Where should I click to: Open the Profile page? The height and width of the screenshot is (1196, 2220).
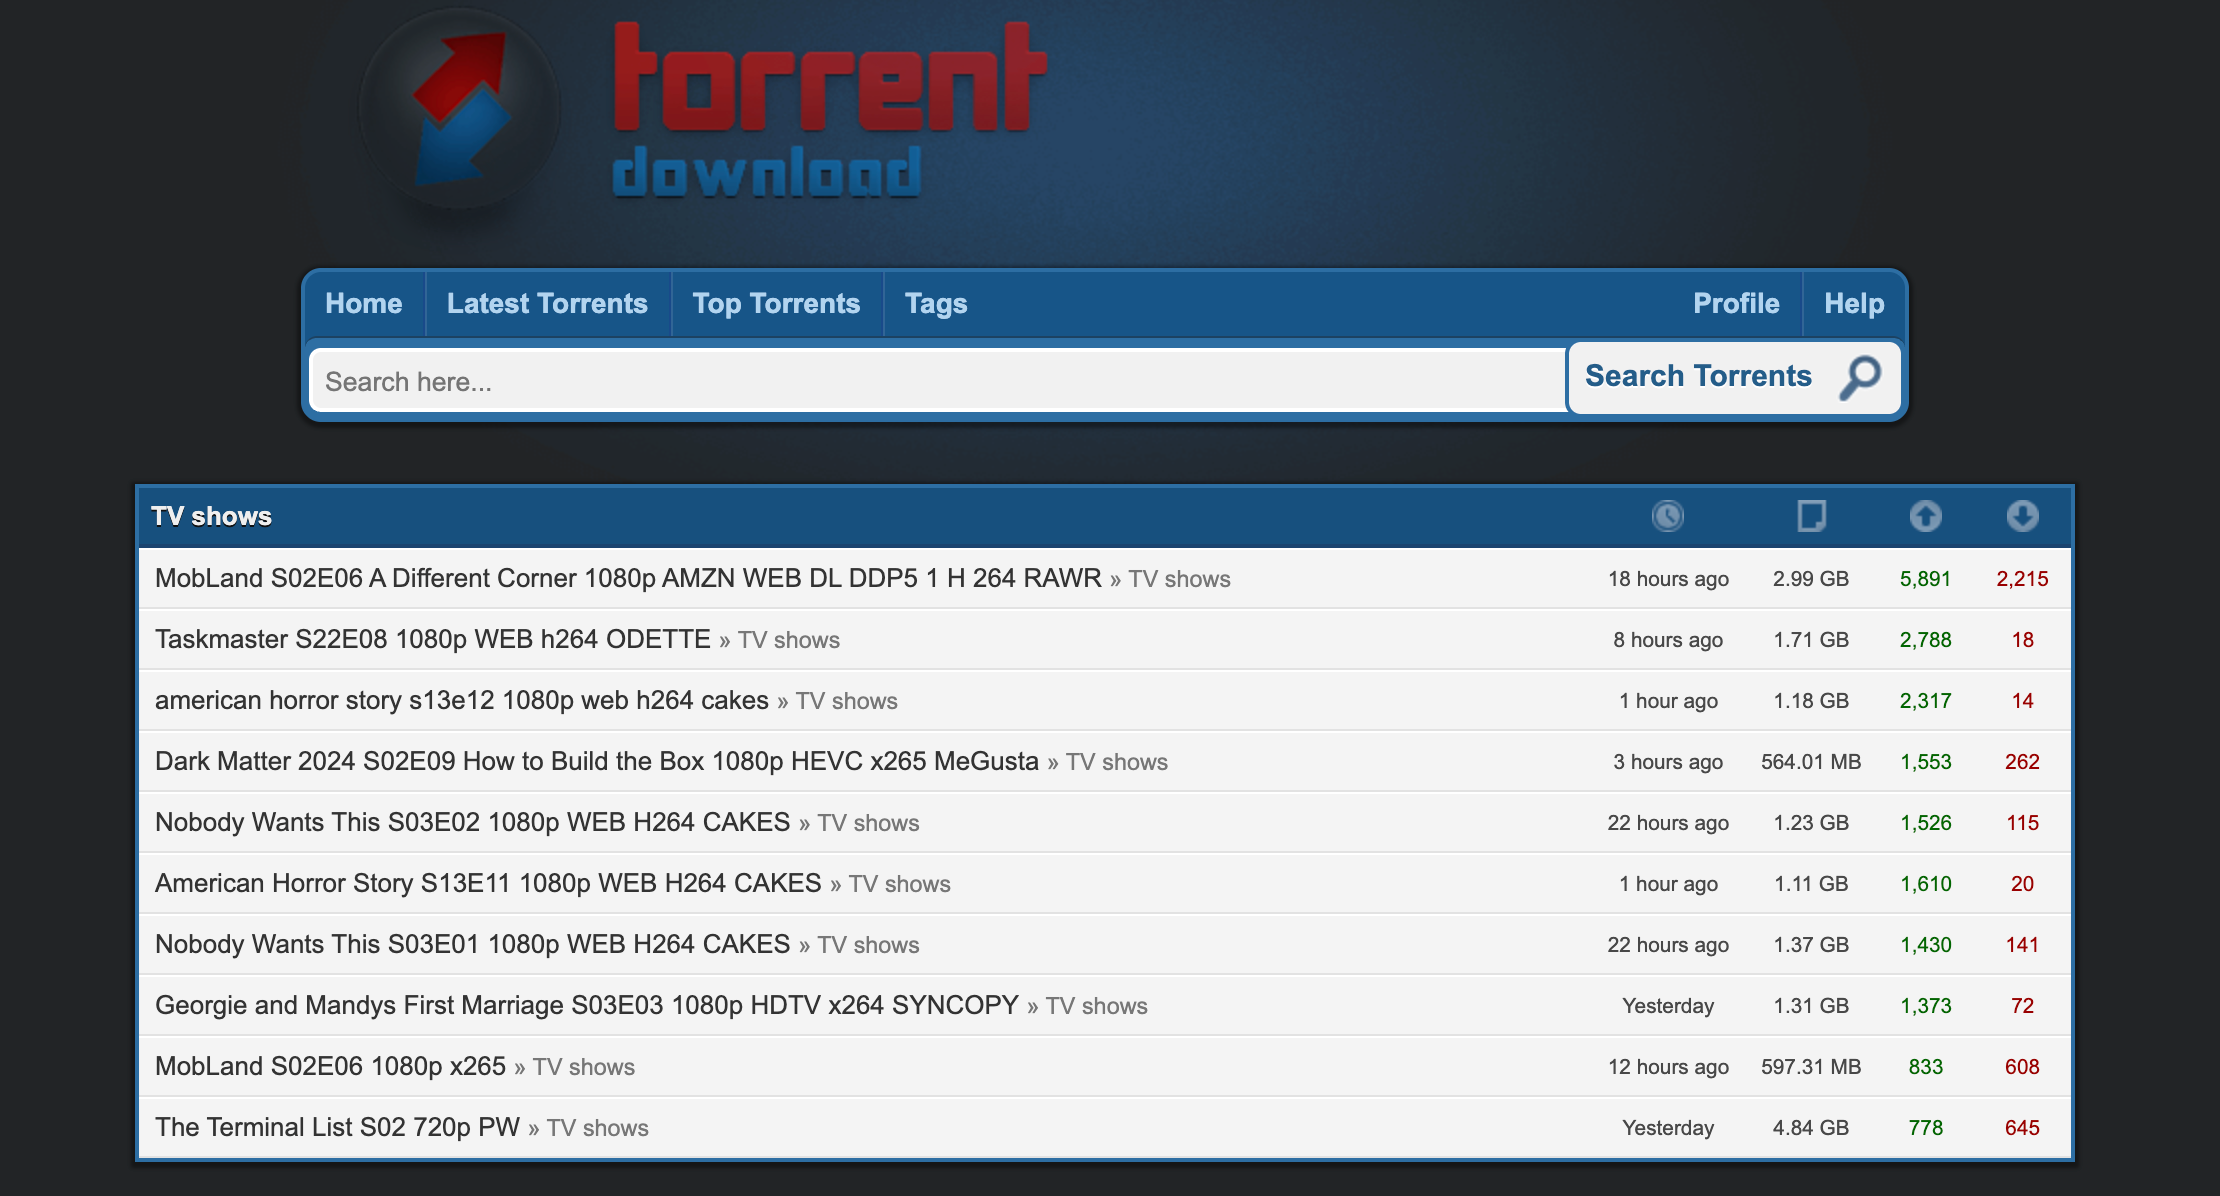(1736, 303)
